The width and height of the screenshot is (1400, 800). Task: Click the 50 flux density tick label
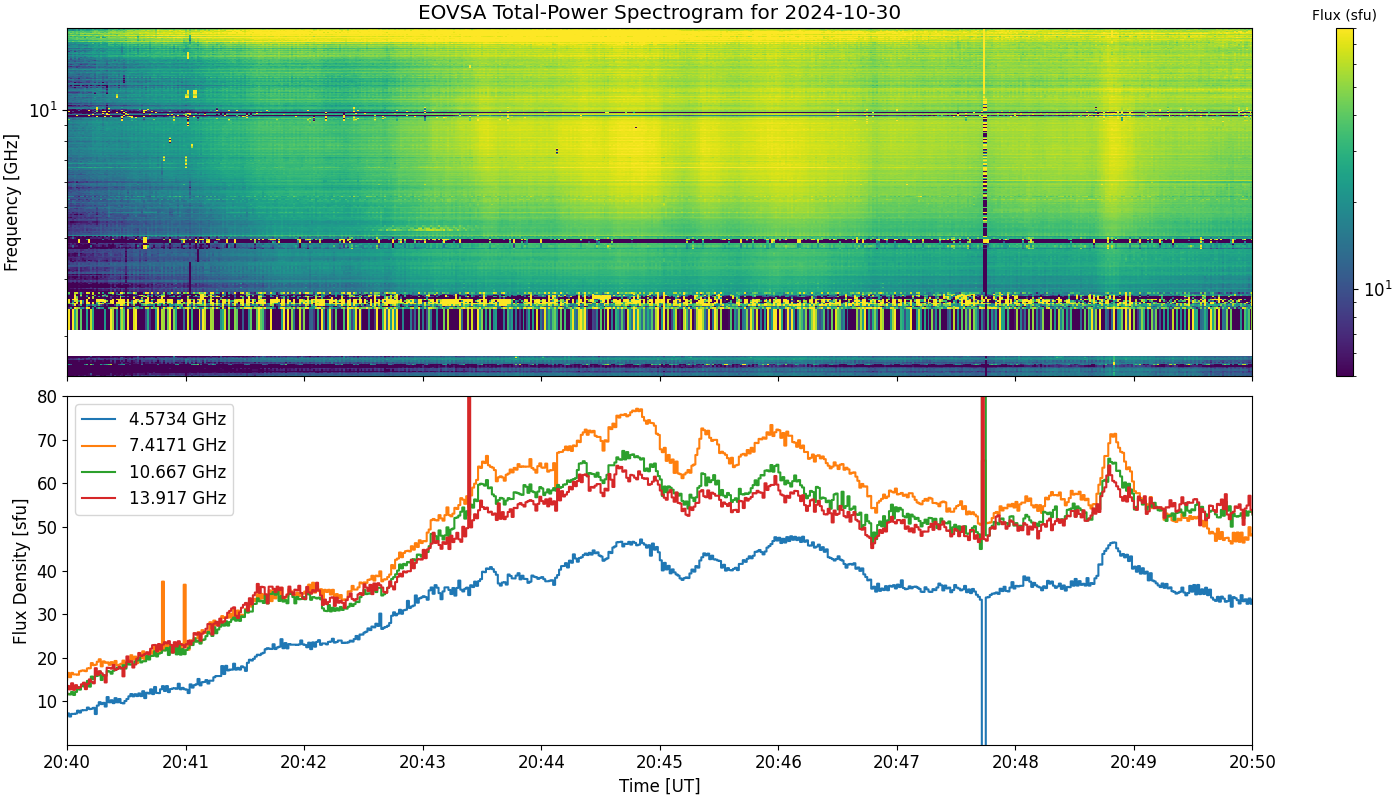point(48,527)
